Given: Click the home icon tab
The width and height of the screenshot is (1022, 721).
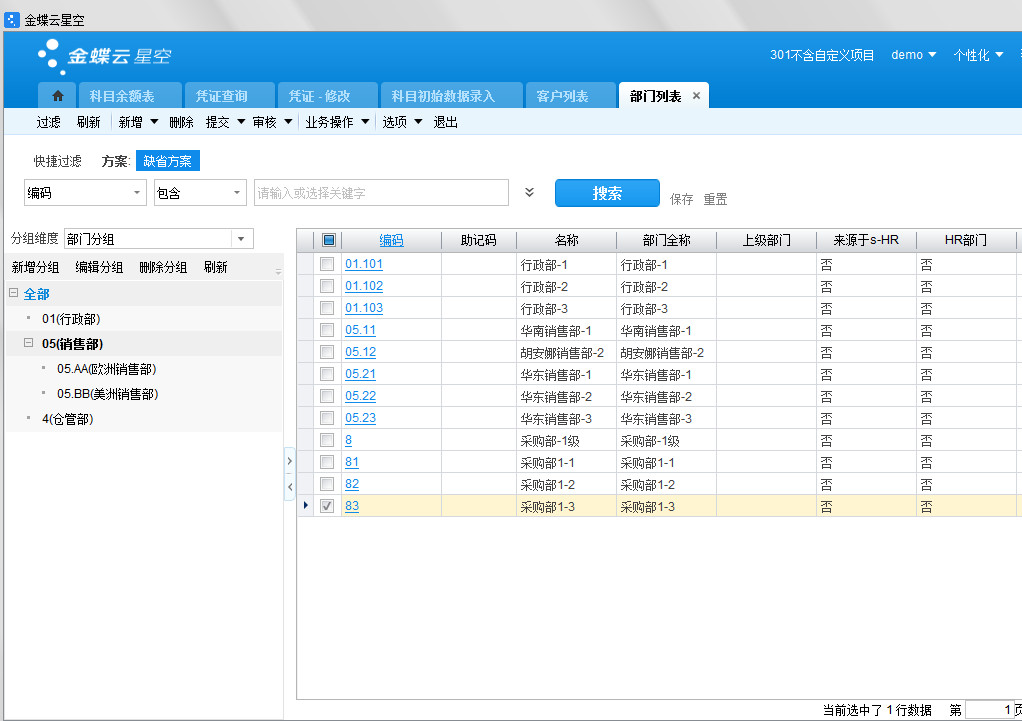Looking at the screenshot, I should pos(57,96).
